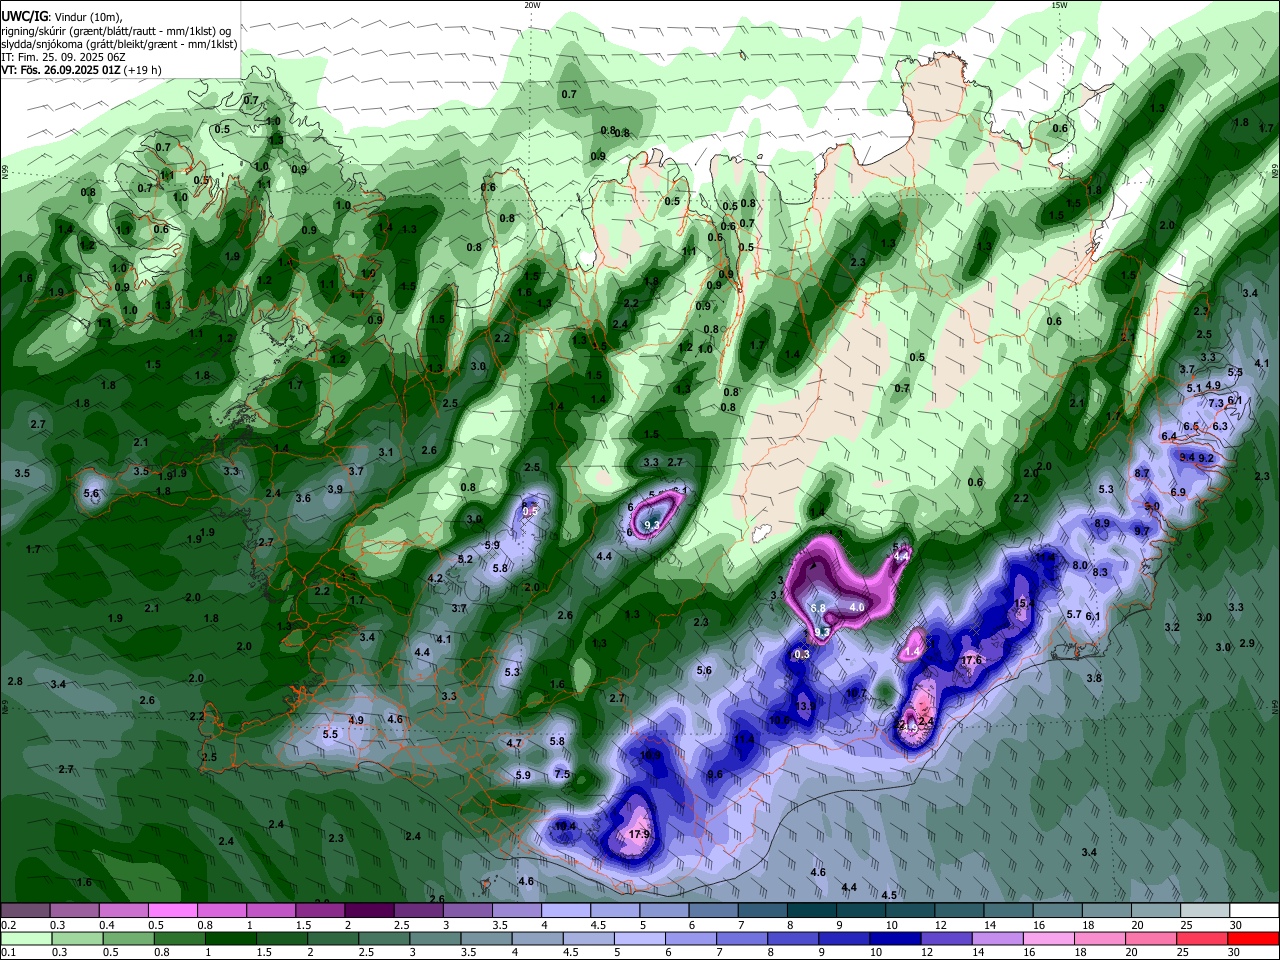Click the 17.9 precipitation value on the map
Screen dimensions: 1280x960
[640, 834]
